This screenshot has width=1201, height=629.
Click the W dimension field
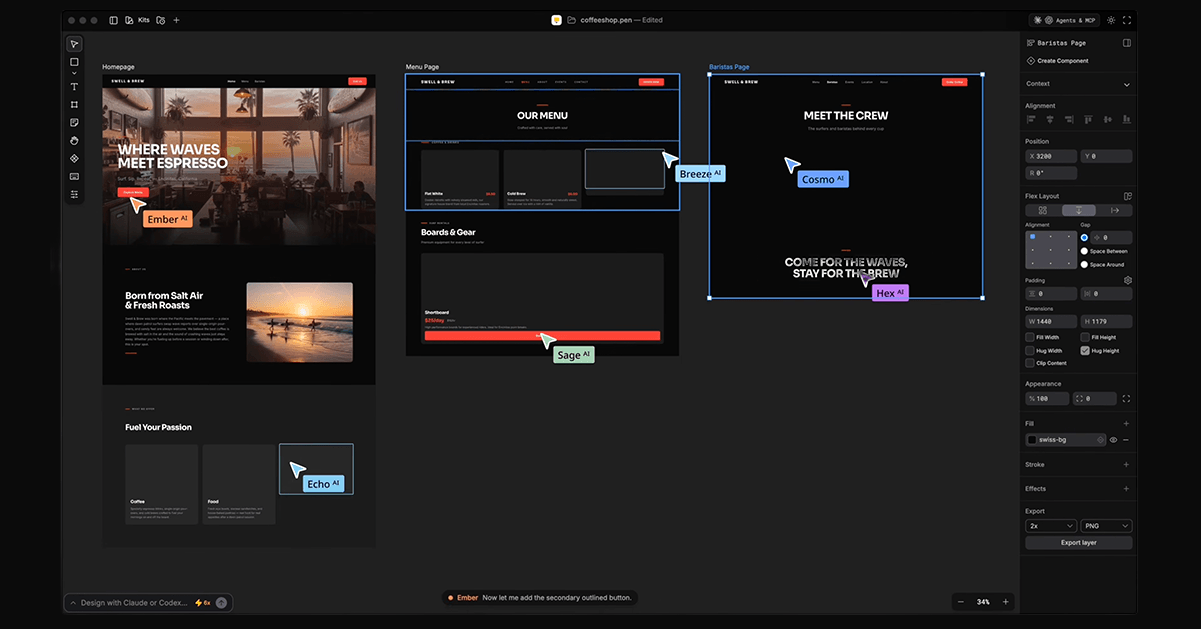pos(1051,322)
